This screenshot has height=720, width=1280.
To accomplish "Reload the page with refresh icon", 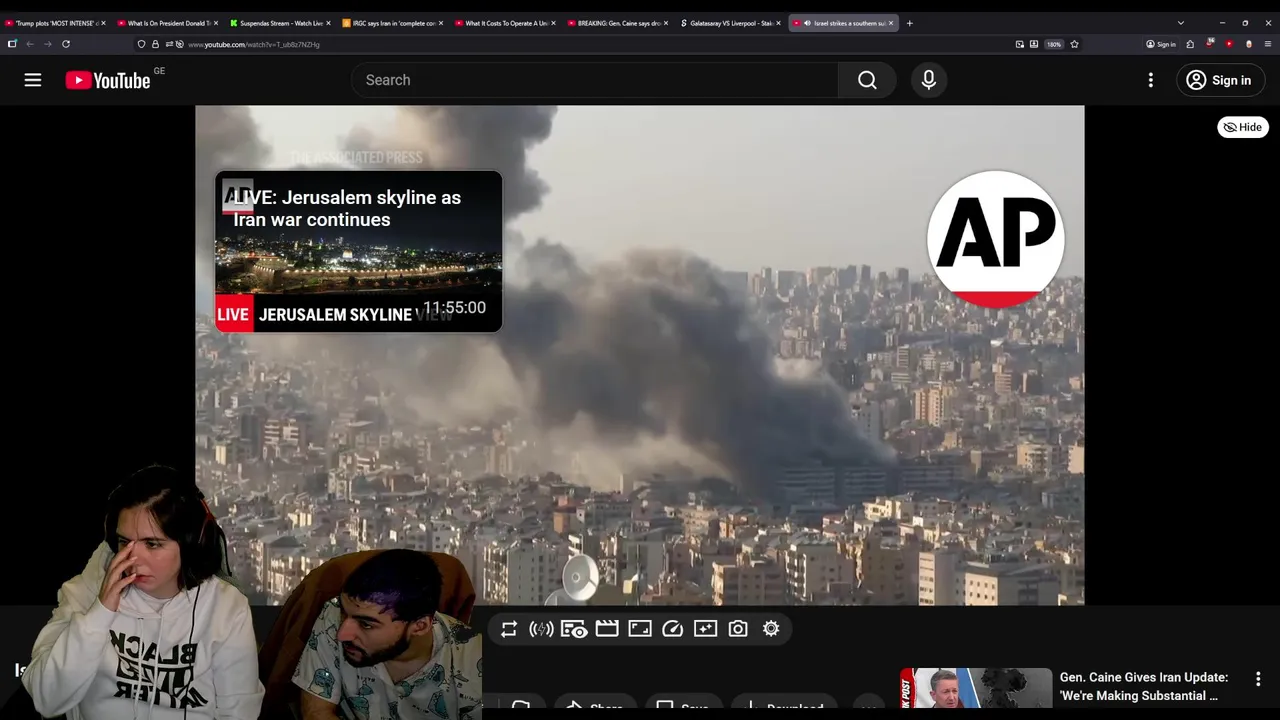I will point(66,44).
